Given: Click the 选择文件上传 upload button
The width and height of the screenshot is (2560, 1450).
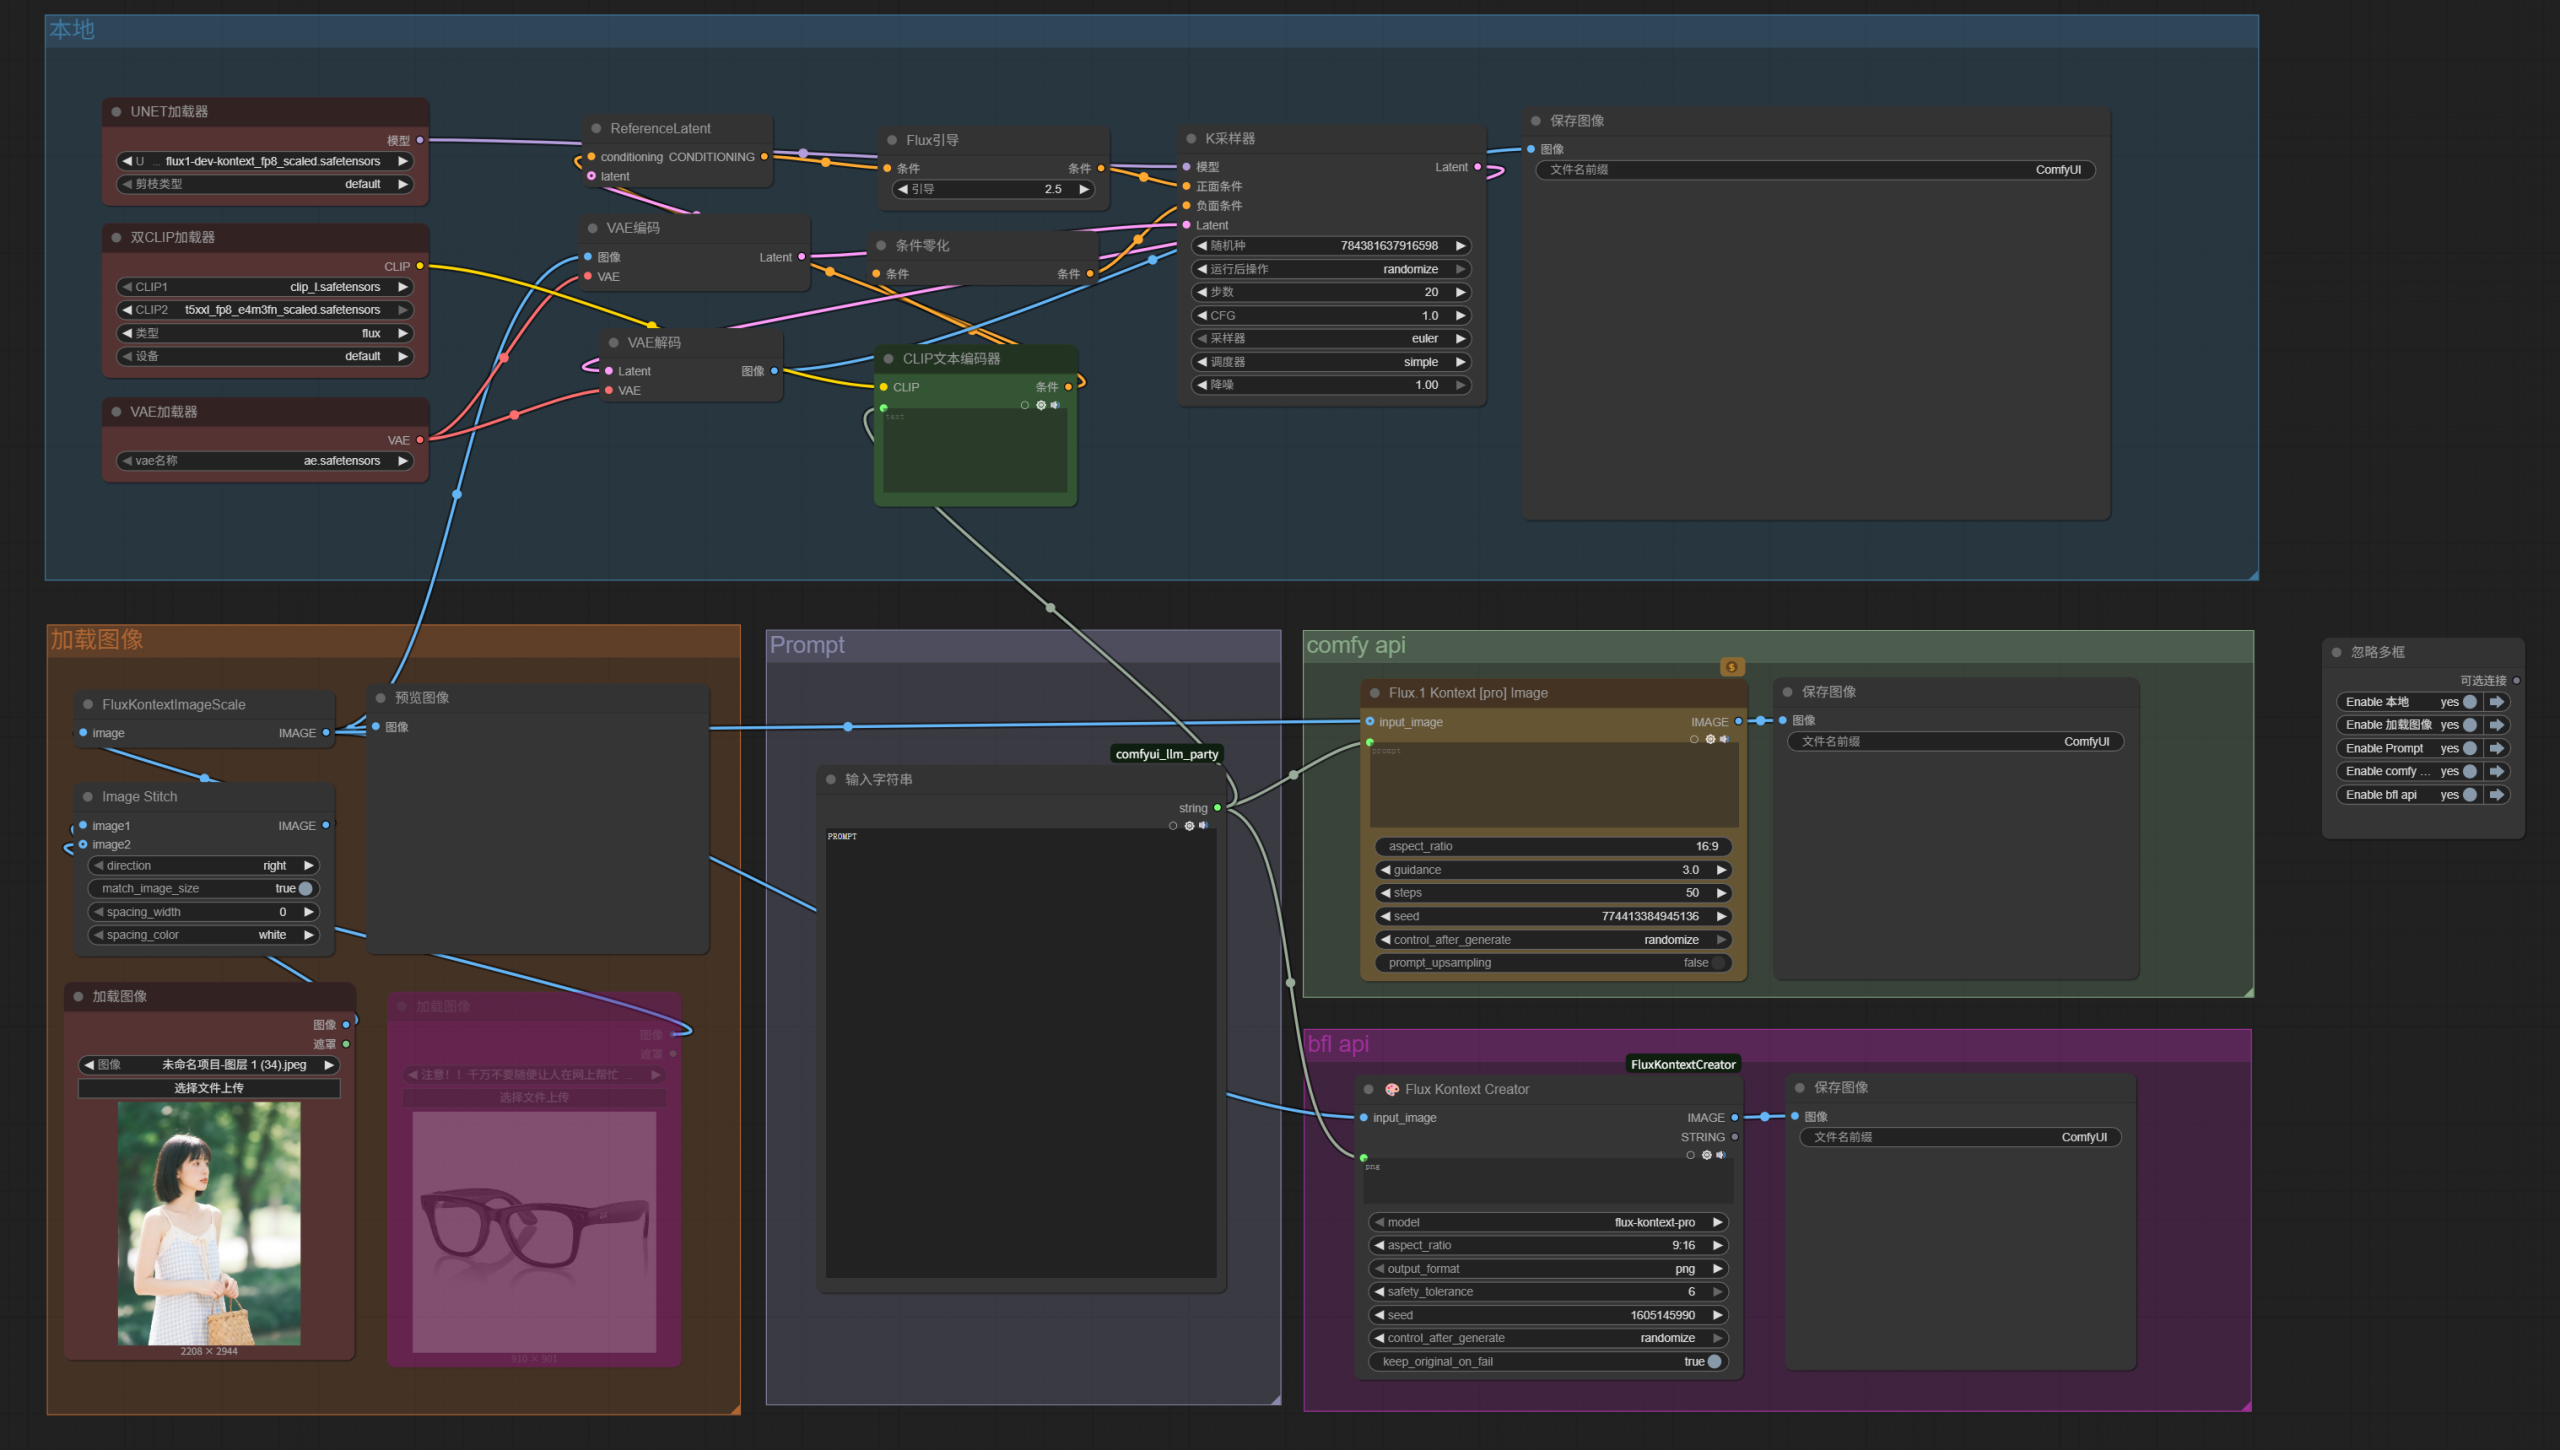Looking at the screenshot, I should 209,1088.
